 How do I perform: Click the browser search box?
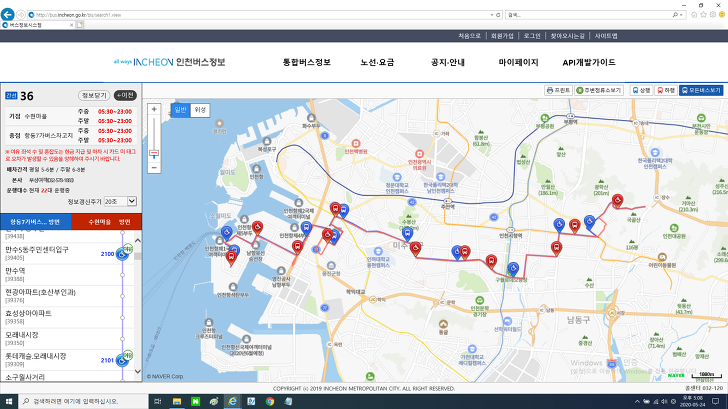pyautogui.click(x=590, y=15)
